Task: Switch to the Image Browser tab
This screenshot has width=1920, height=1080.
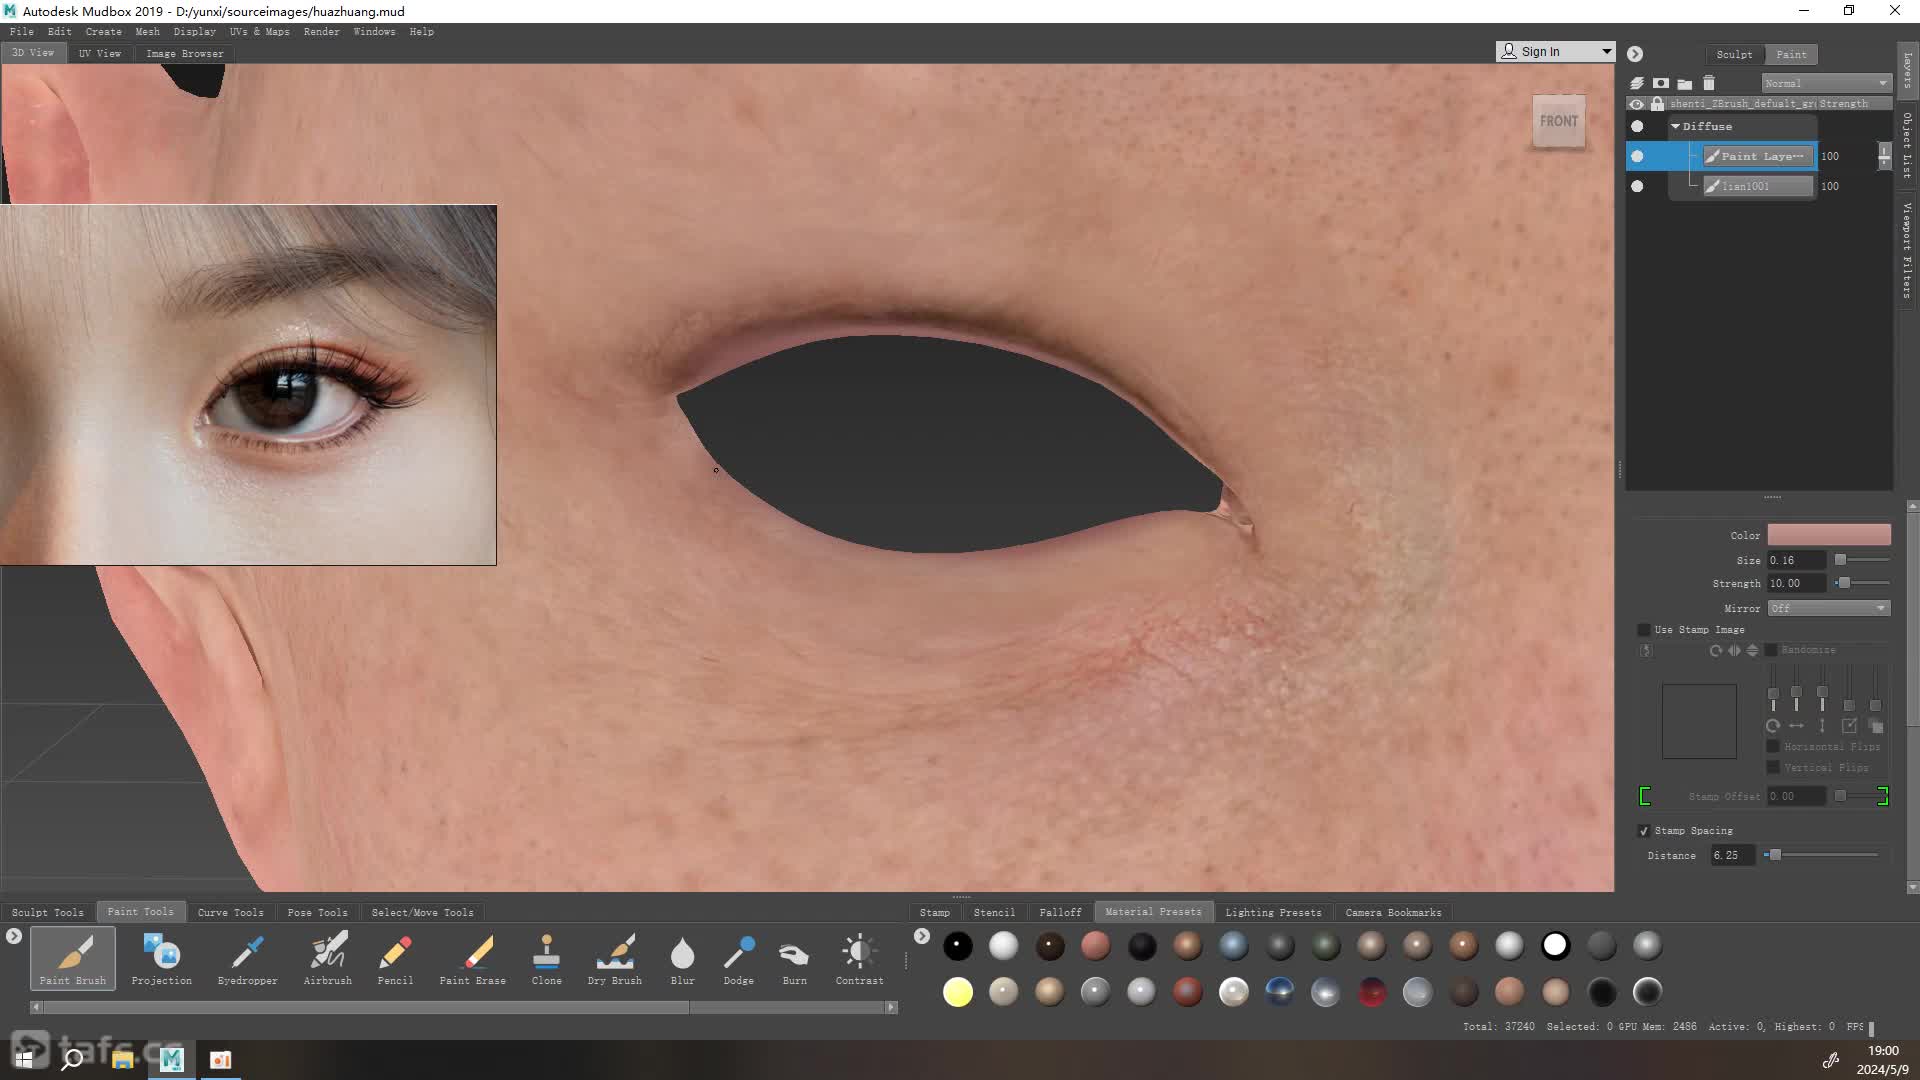Action: click(x=185, y=53)
